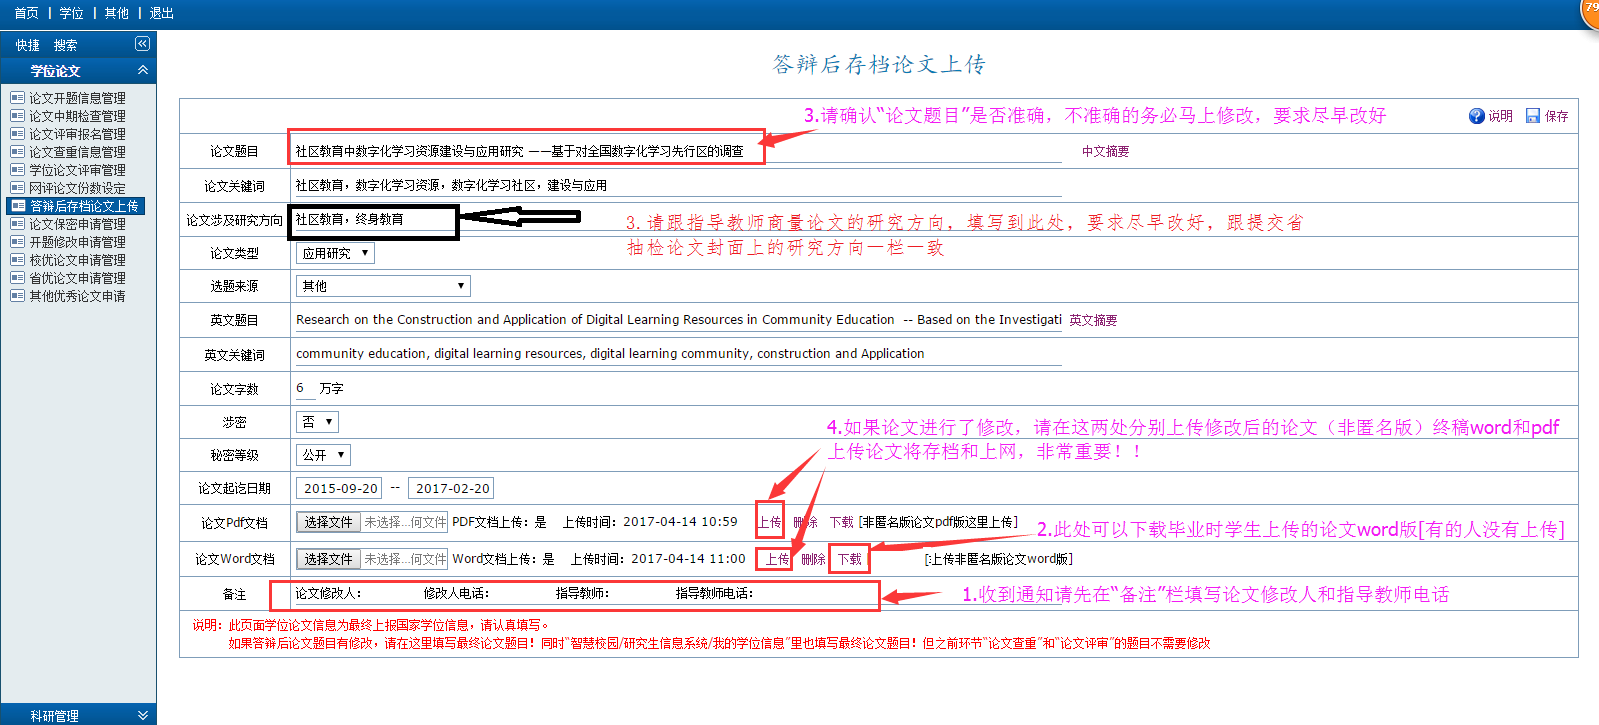This screenshot has width=1599, height=725.
Task: Click the 论文关键词 input field
Action: tap(677, 185)
